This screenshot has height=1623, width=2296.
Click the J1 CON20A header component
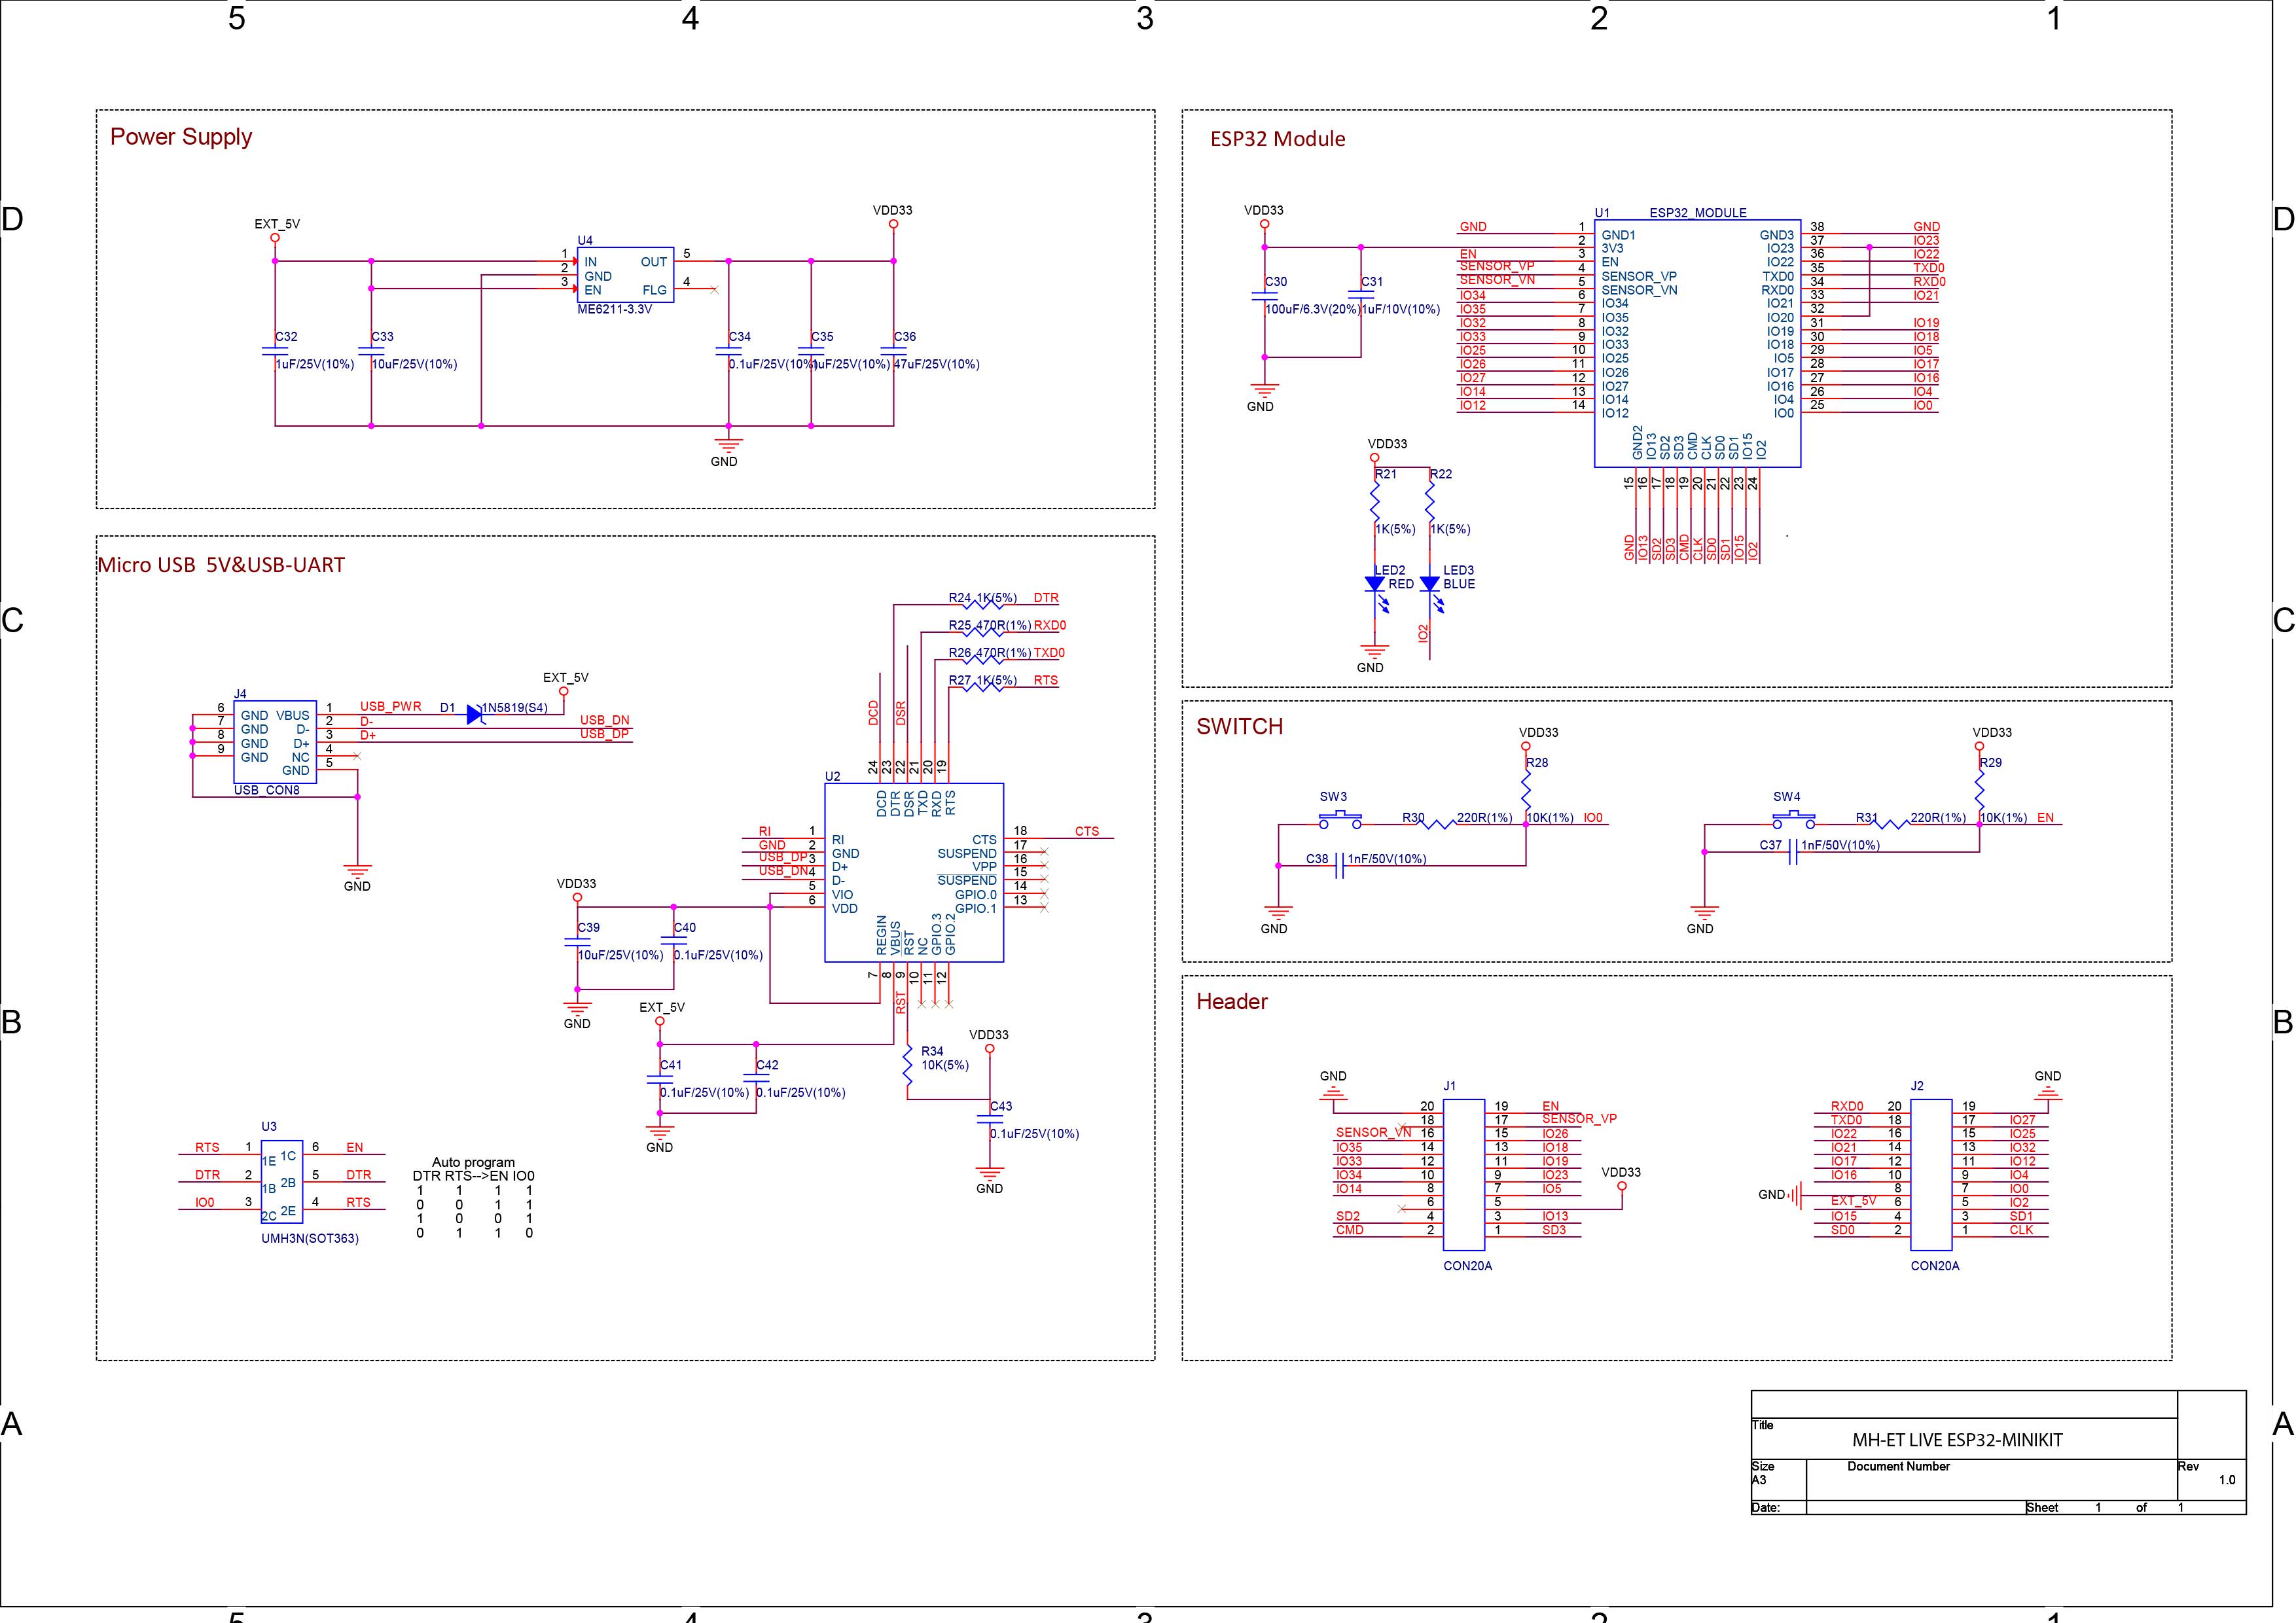click(x=1464, y=1174)
